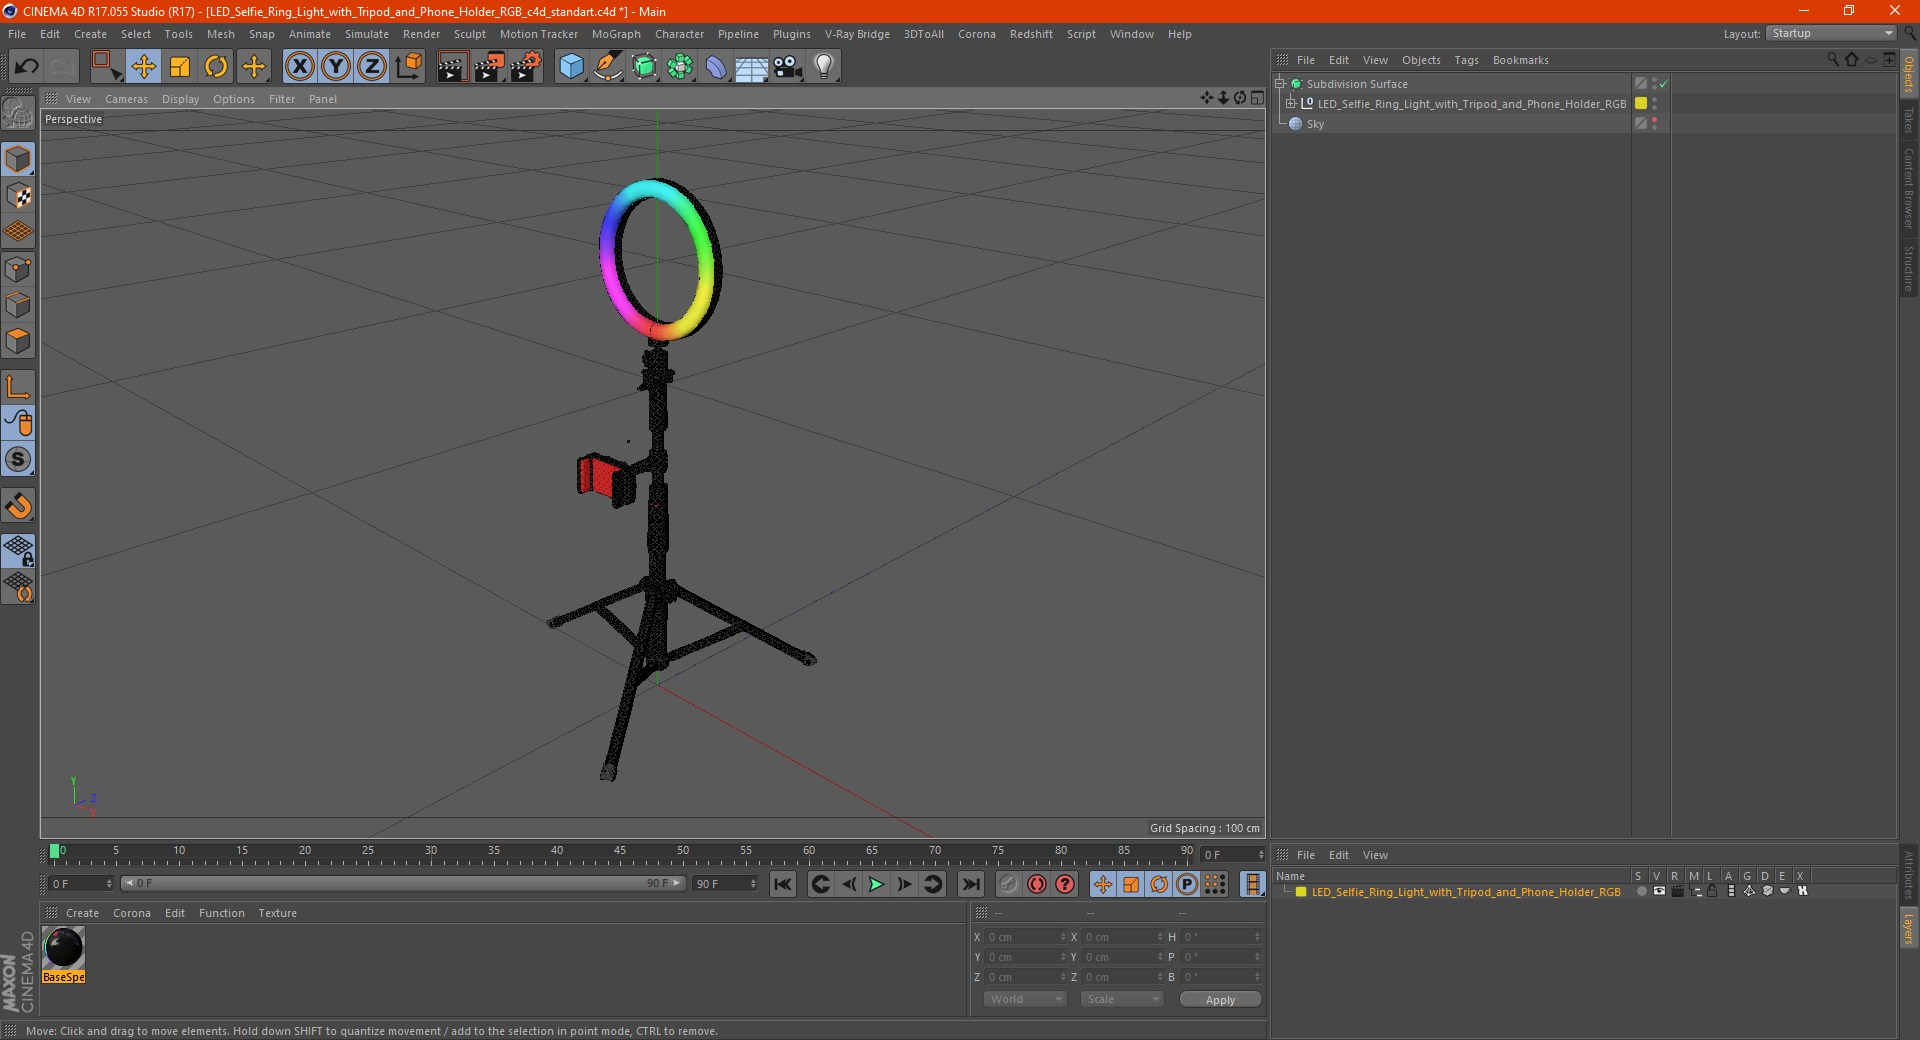The width and height of the screenshot is (1920, 1040).
Task: Toggle layer visibility in Layers panel row
Action: click(x=1660, y=892)
